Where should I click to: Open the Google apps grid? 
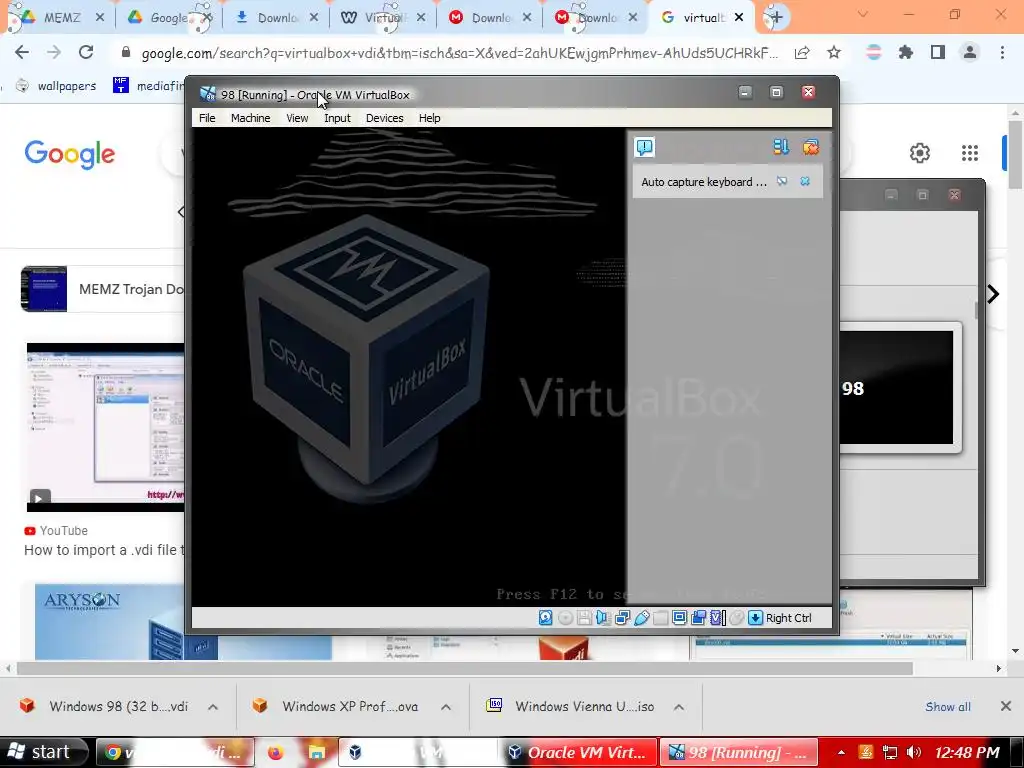pyautogui.click(x=970, y=153)
